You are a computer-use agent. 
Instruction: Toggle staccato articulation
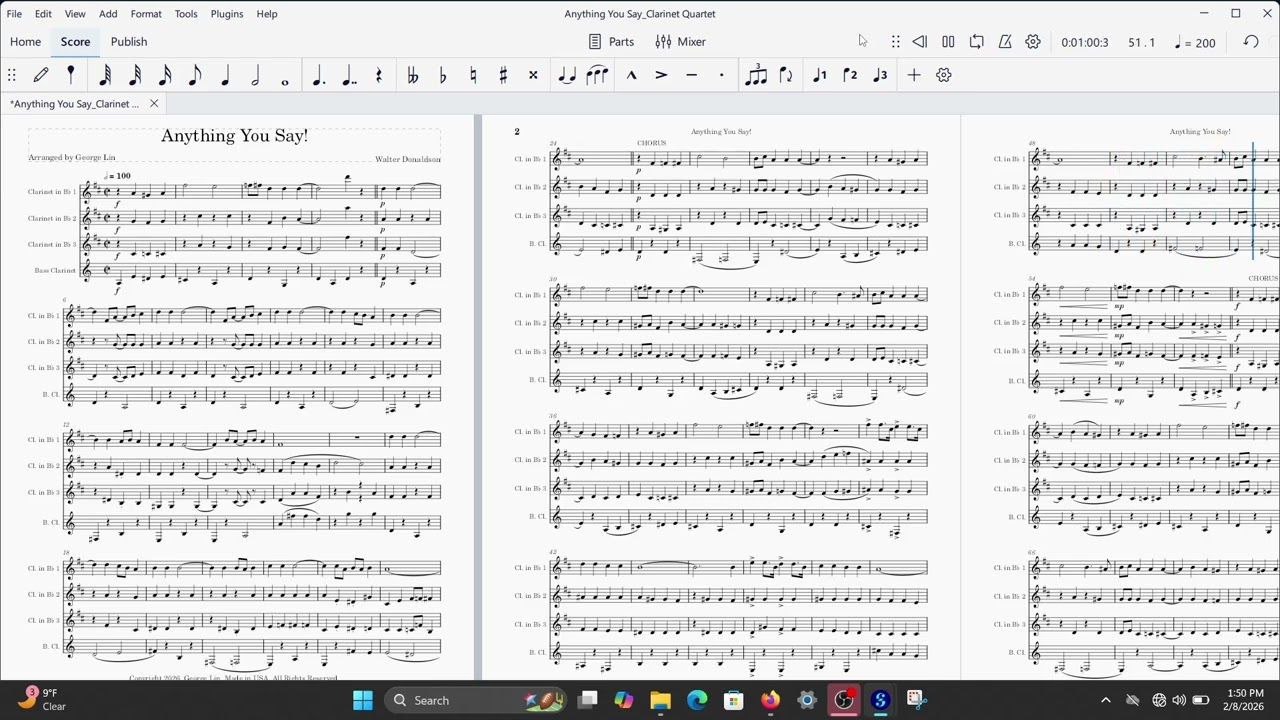(721, 75)
